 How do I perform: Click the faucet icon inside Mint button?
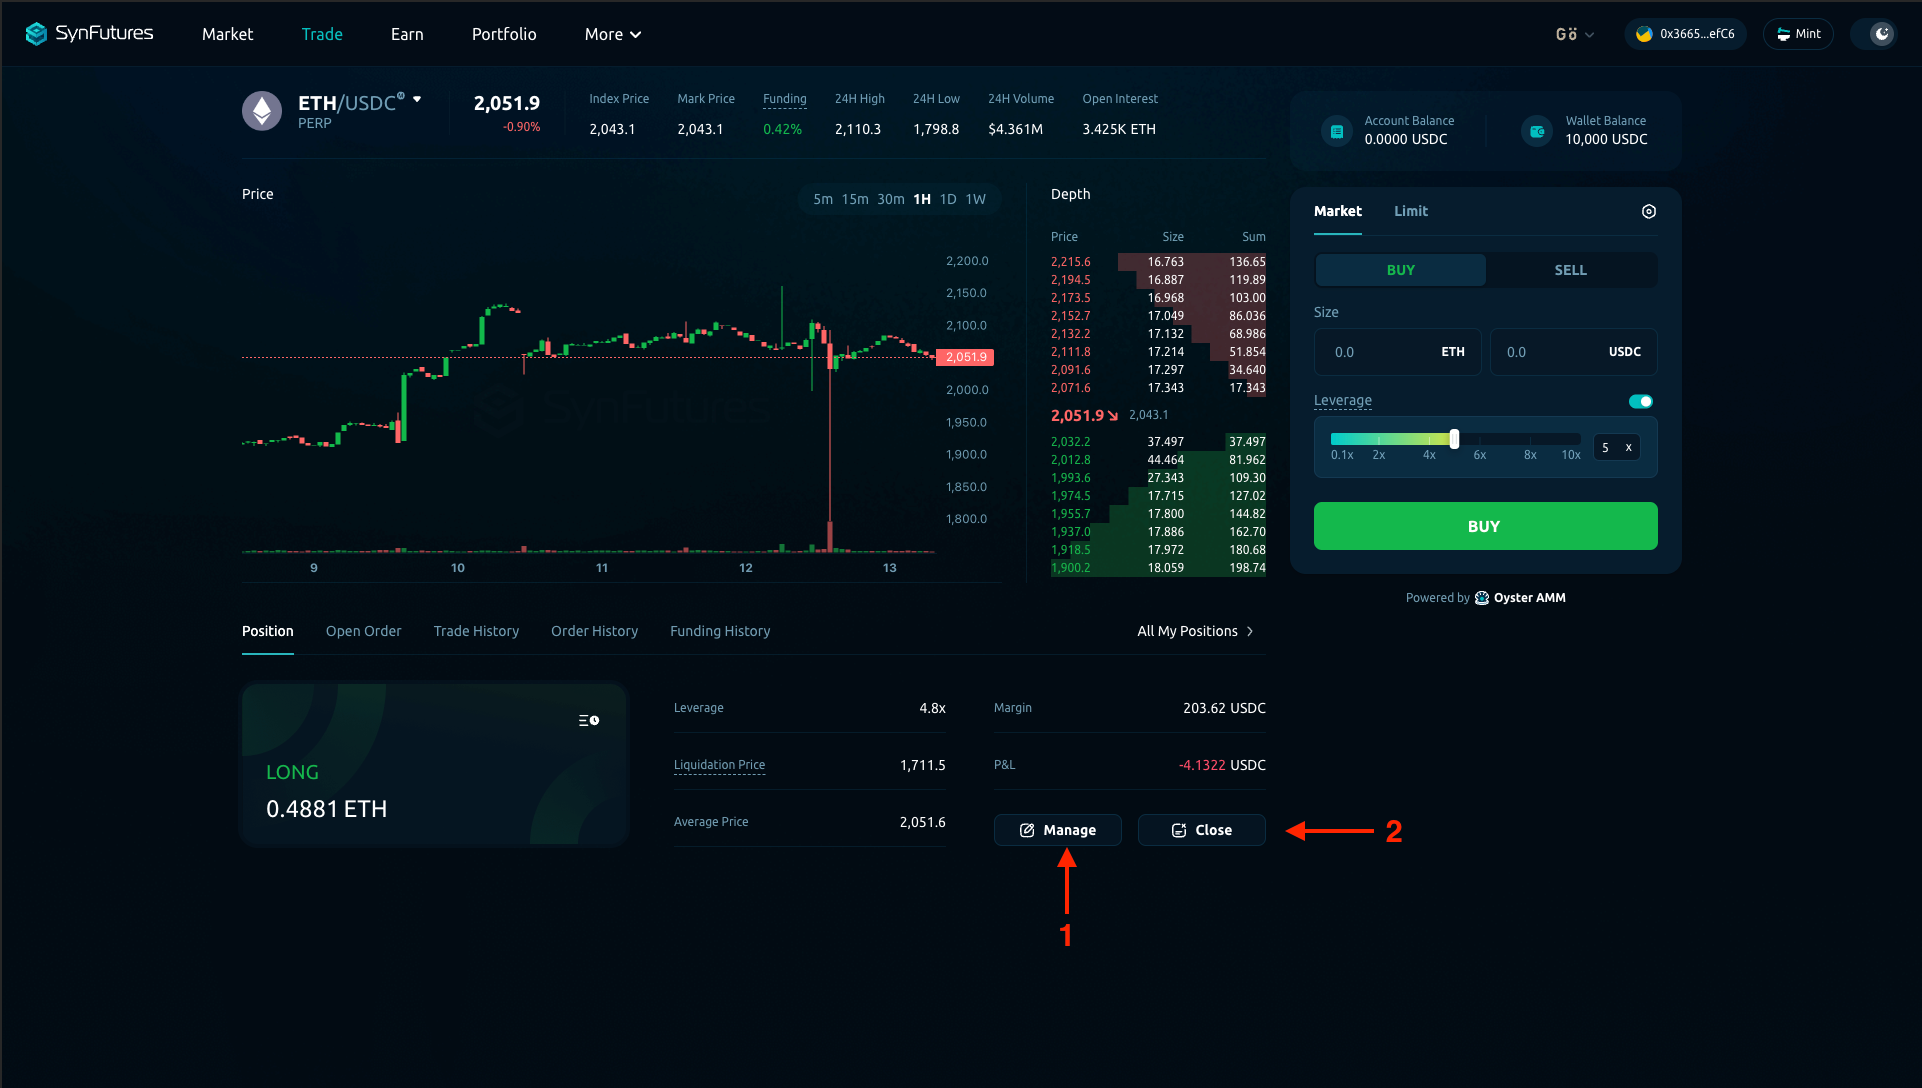pyautogui.click(x=1783, y=33)
